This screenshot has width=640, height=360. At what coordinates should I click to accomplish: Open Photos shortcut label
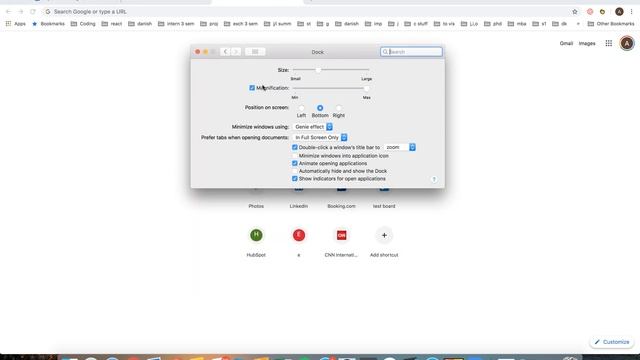pos(256,206)
